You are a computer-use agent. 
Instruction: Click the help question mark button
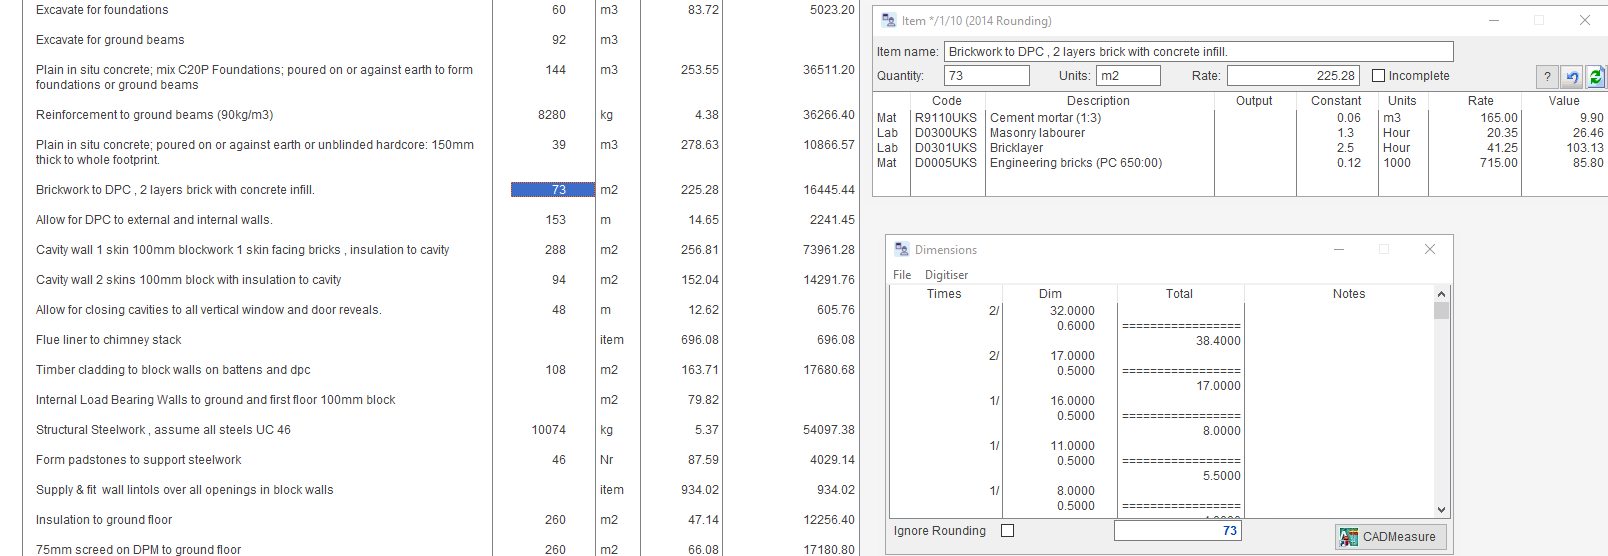pyautogui.click(x=1547, y=77)
